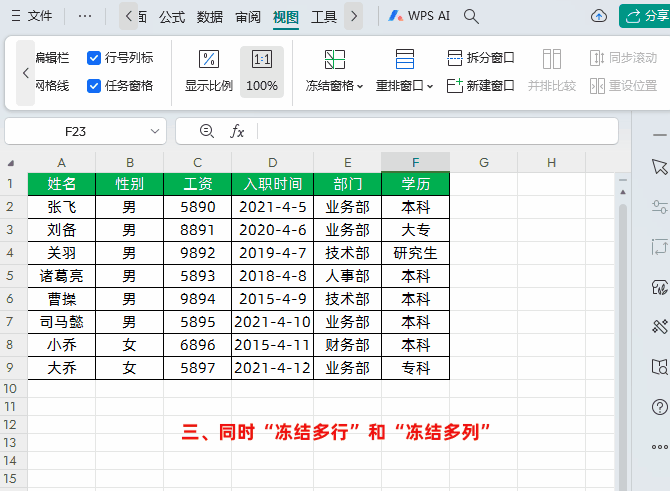Click the sidebar style leaf icon
The image size is (670, 491).
659,287
